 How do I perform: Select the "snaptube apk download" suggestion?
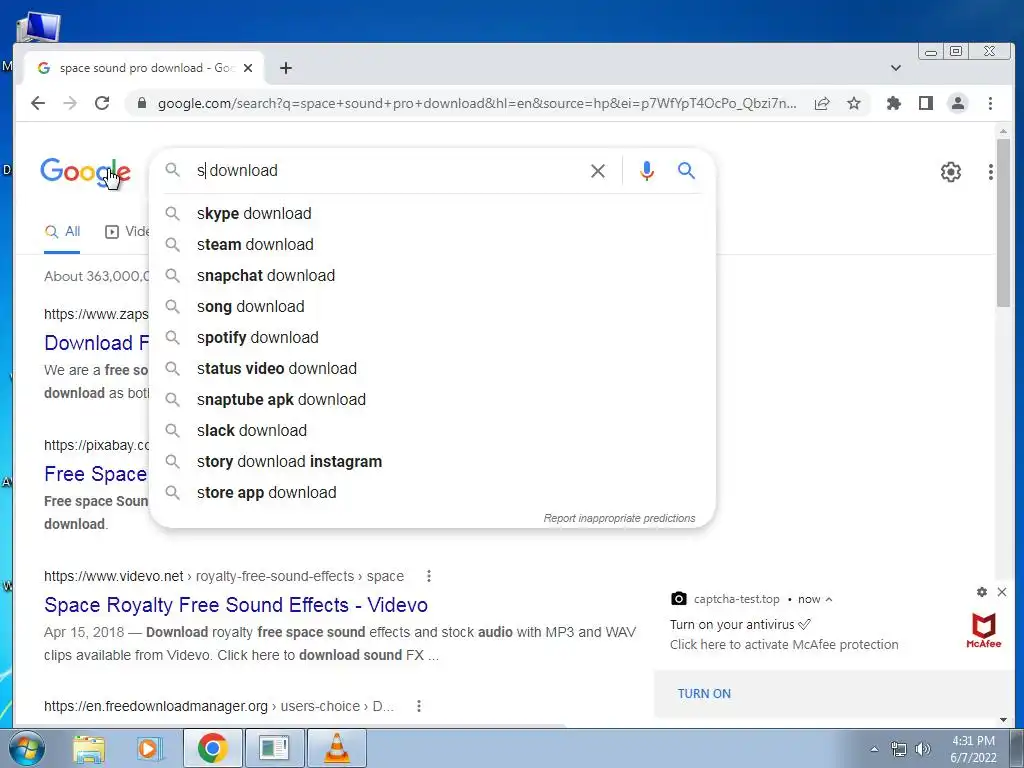tap(432, 400)
